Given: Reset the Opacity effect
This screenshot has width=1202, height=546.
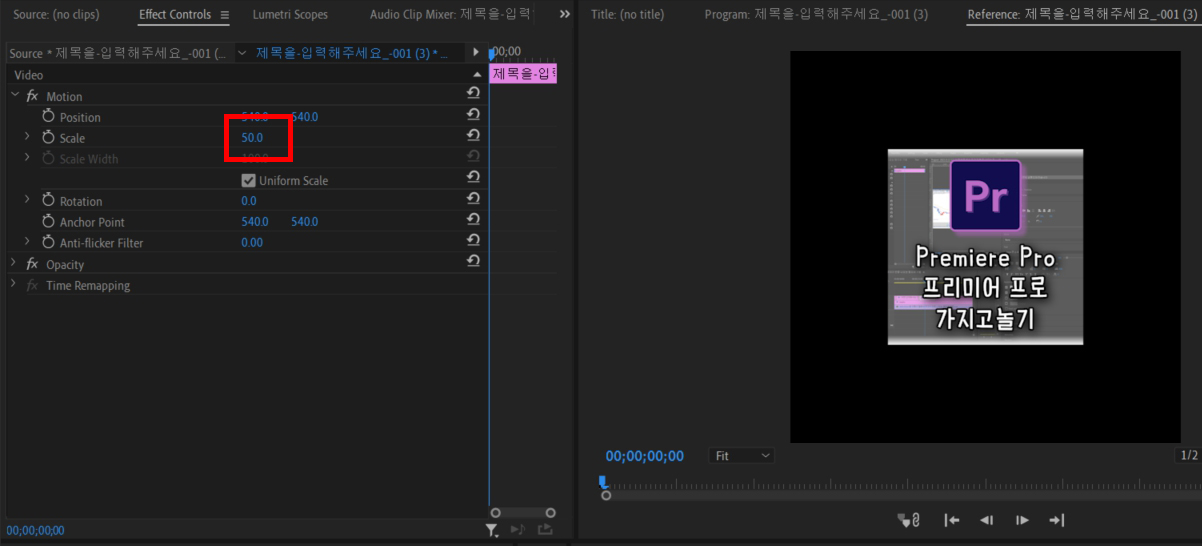Looking at the screenshot, I should coord(473,261).
